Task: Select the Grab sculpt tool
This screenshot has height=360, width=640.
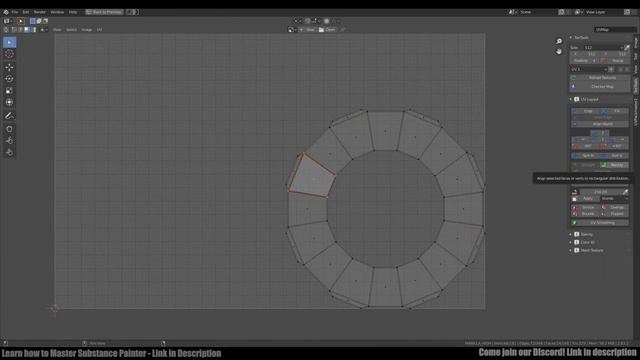Action: coord(9,129)
